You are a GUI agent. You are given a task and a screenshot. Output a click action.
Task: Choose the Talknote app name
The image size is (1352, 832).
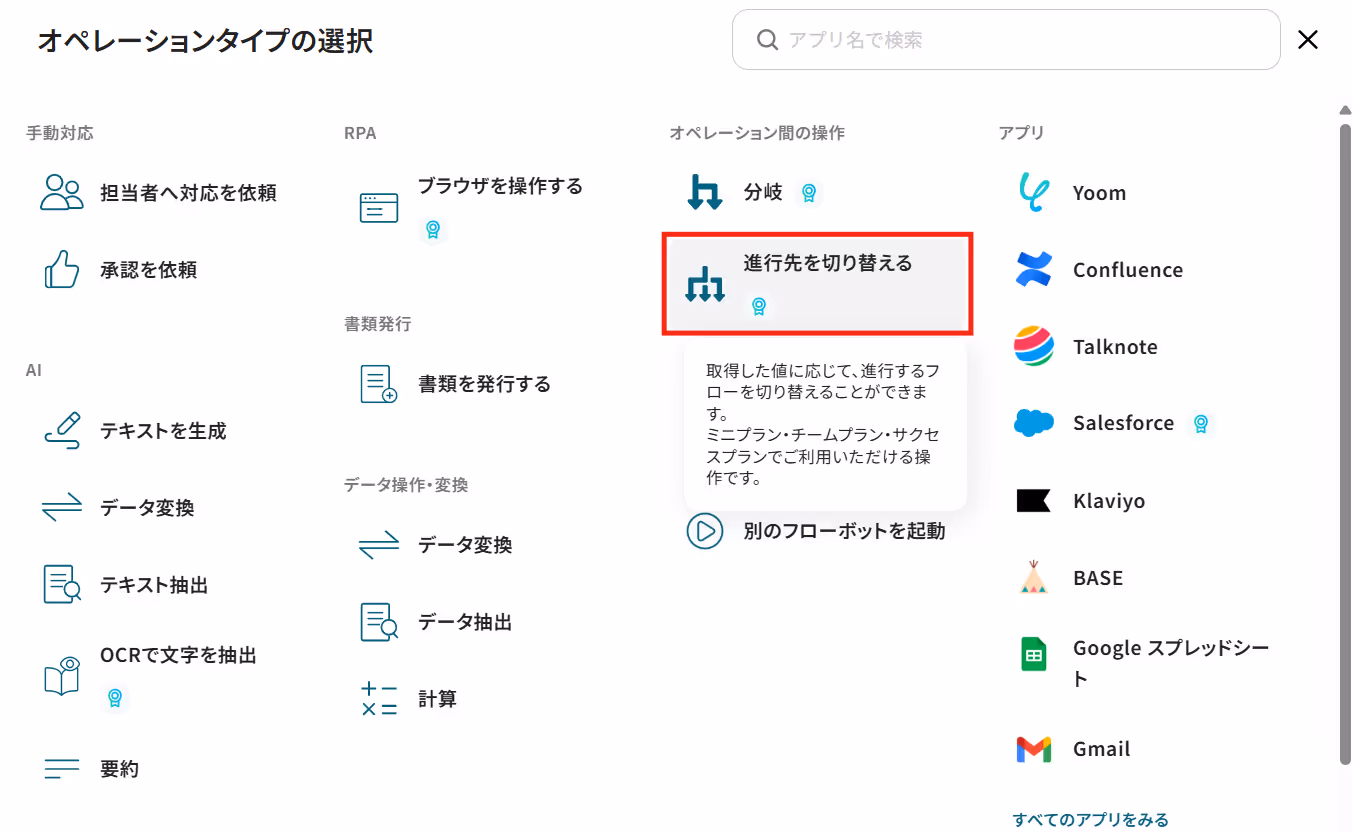(x=1115, y=347)
